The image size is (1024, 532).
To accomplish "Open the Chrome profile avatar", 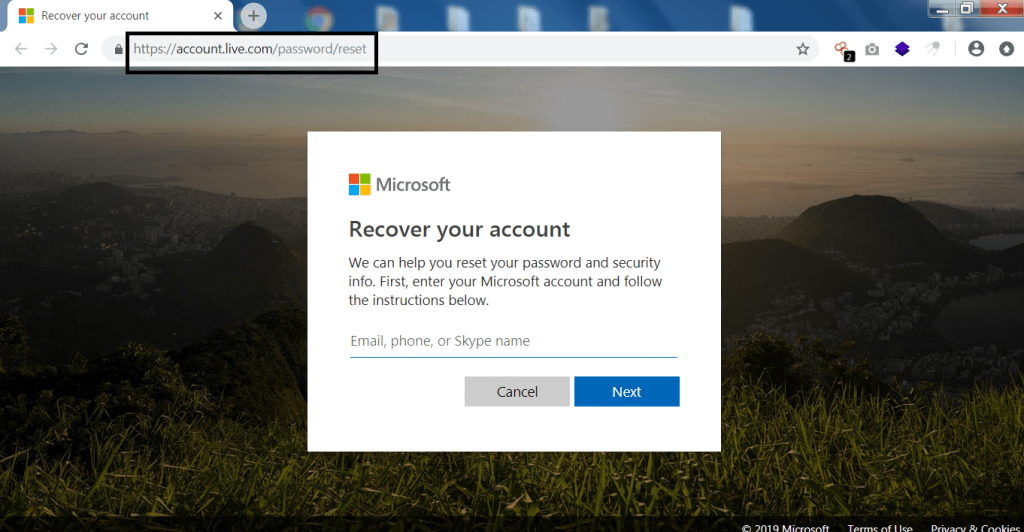I will [x=976, y=49].
